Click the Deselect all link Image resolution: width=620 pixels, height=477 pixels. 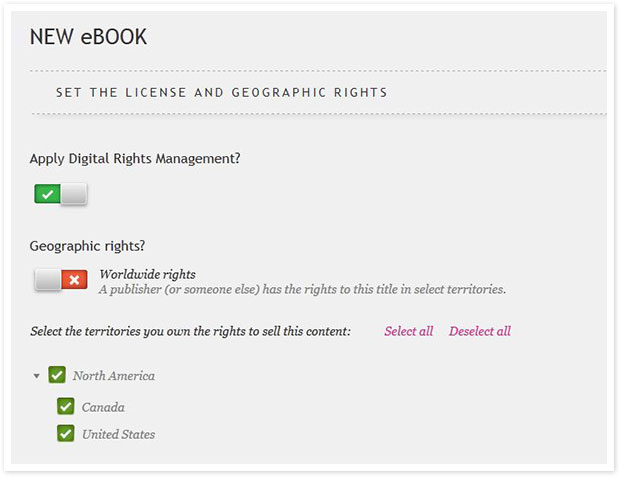click(480, 331)
